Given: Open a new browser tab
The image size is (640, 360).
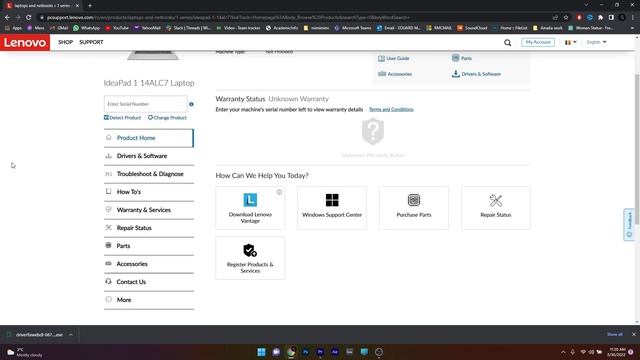Looking at the screenshot, I should 90,6.
